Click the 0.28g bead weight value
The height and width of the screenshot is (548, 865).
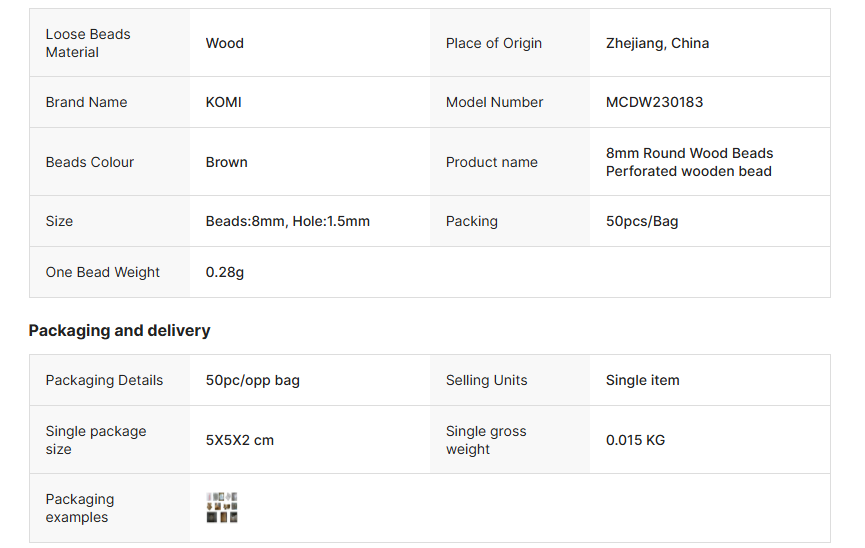224,272
